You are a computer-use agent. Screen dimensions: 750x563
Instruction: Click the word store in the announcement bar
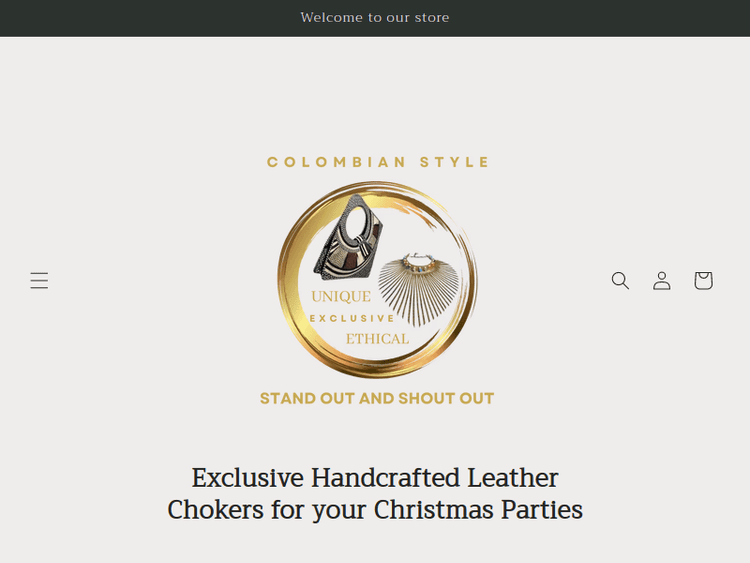(x=432, y=18)
